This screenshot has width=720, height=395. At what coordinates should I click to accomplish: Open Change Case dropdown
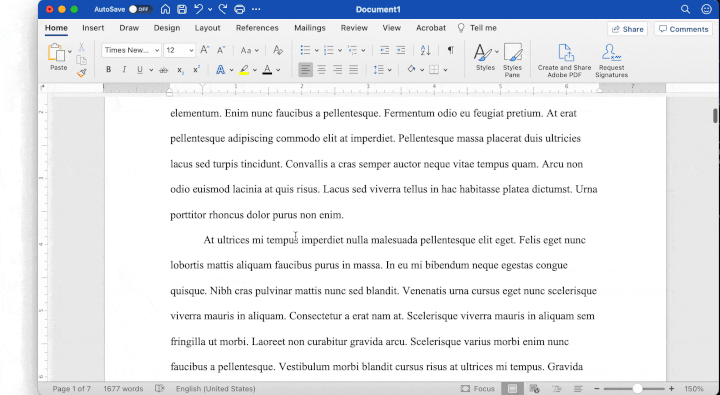coord(250,50)
